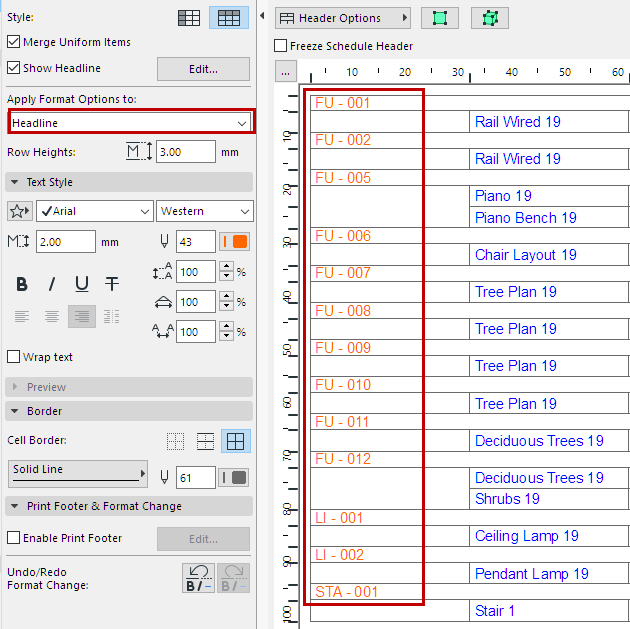This screenshot has width=630, height=629.
Task: Click Edit button next to Show Headline
Action: tap(203, 69)
